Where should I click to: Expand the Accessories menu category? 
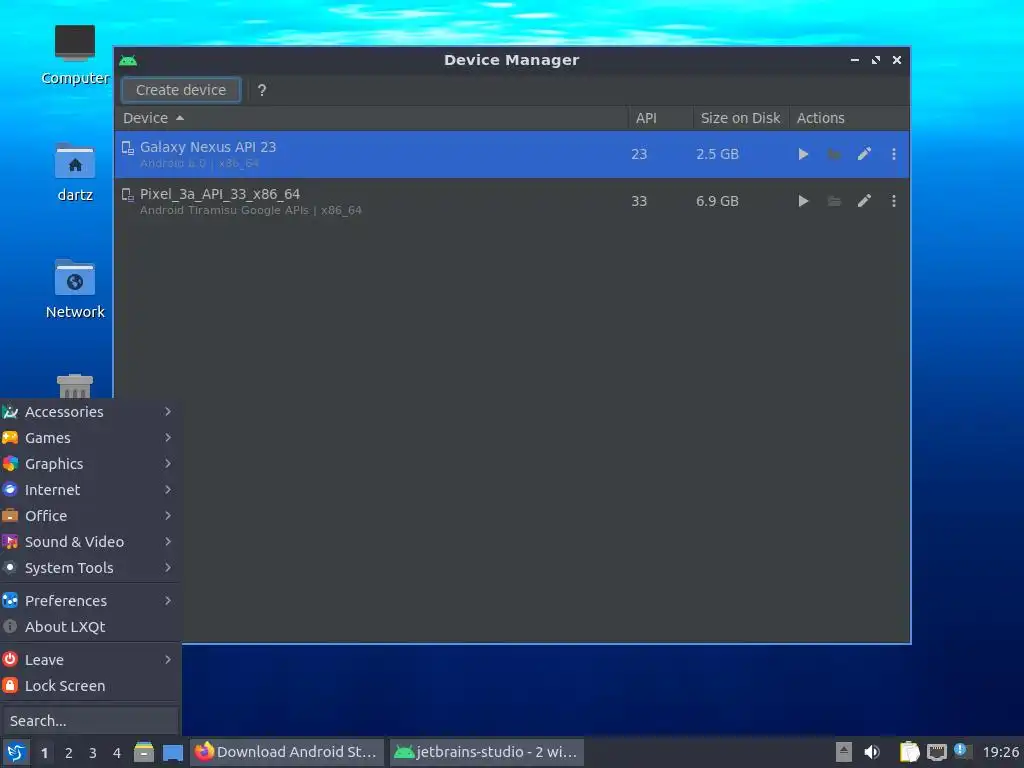pos(91,412)
